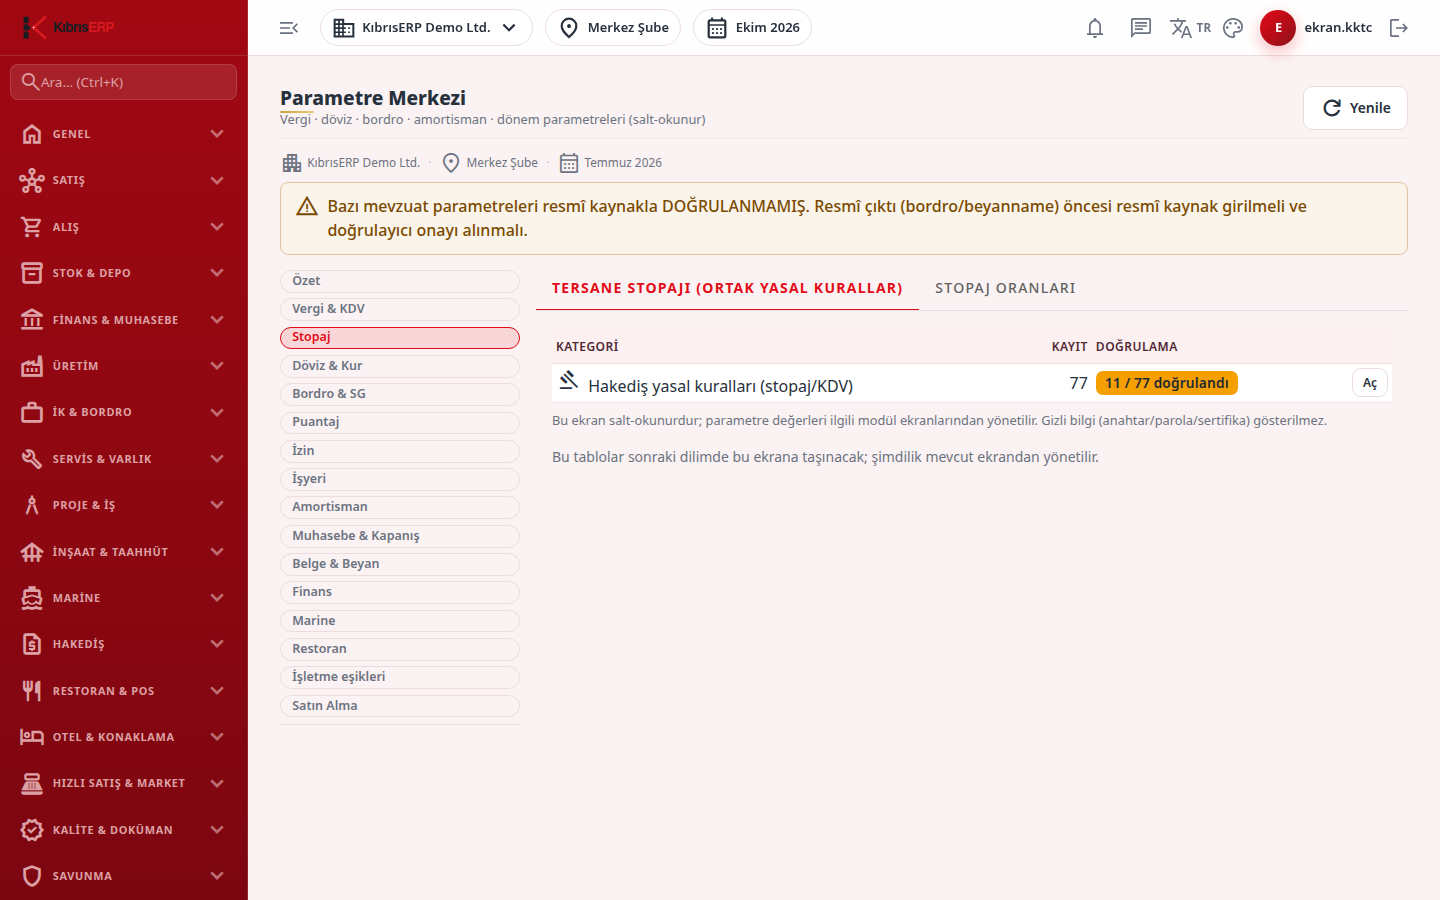Click the 11 / 77 doğrulandı badge

1167,383
